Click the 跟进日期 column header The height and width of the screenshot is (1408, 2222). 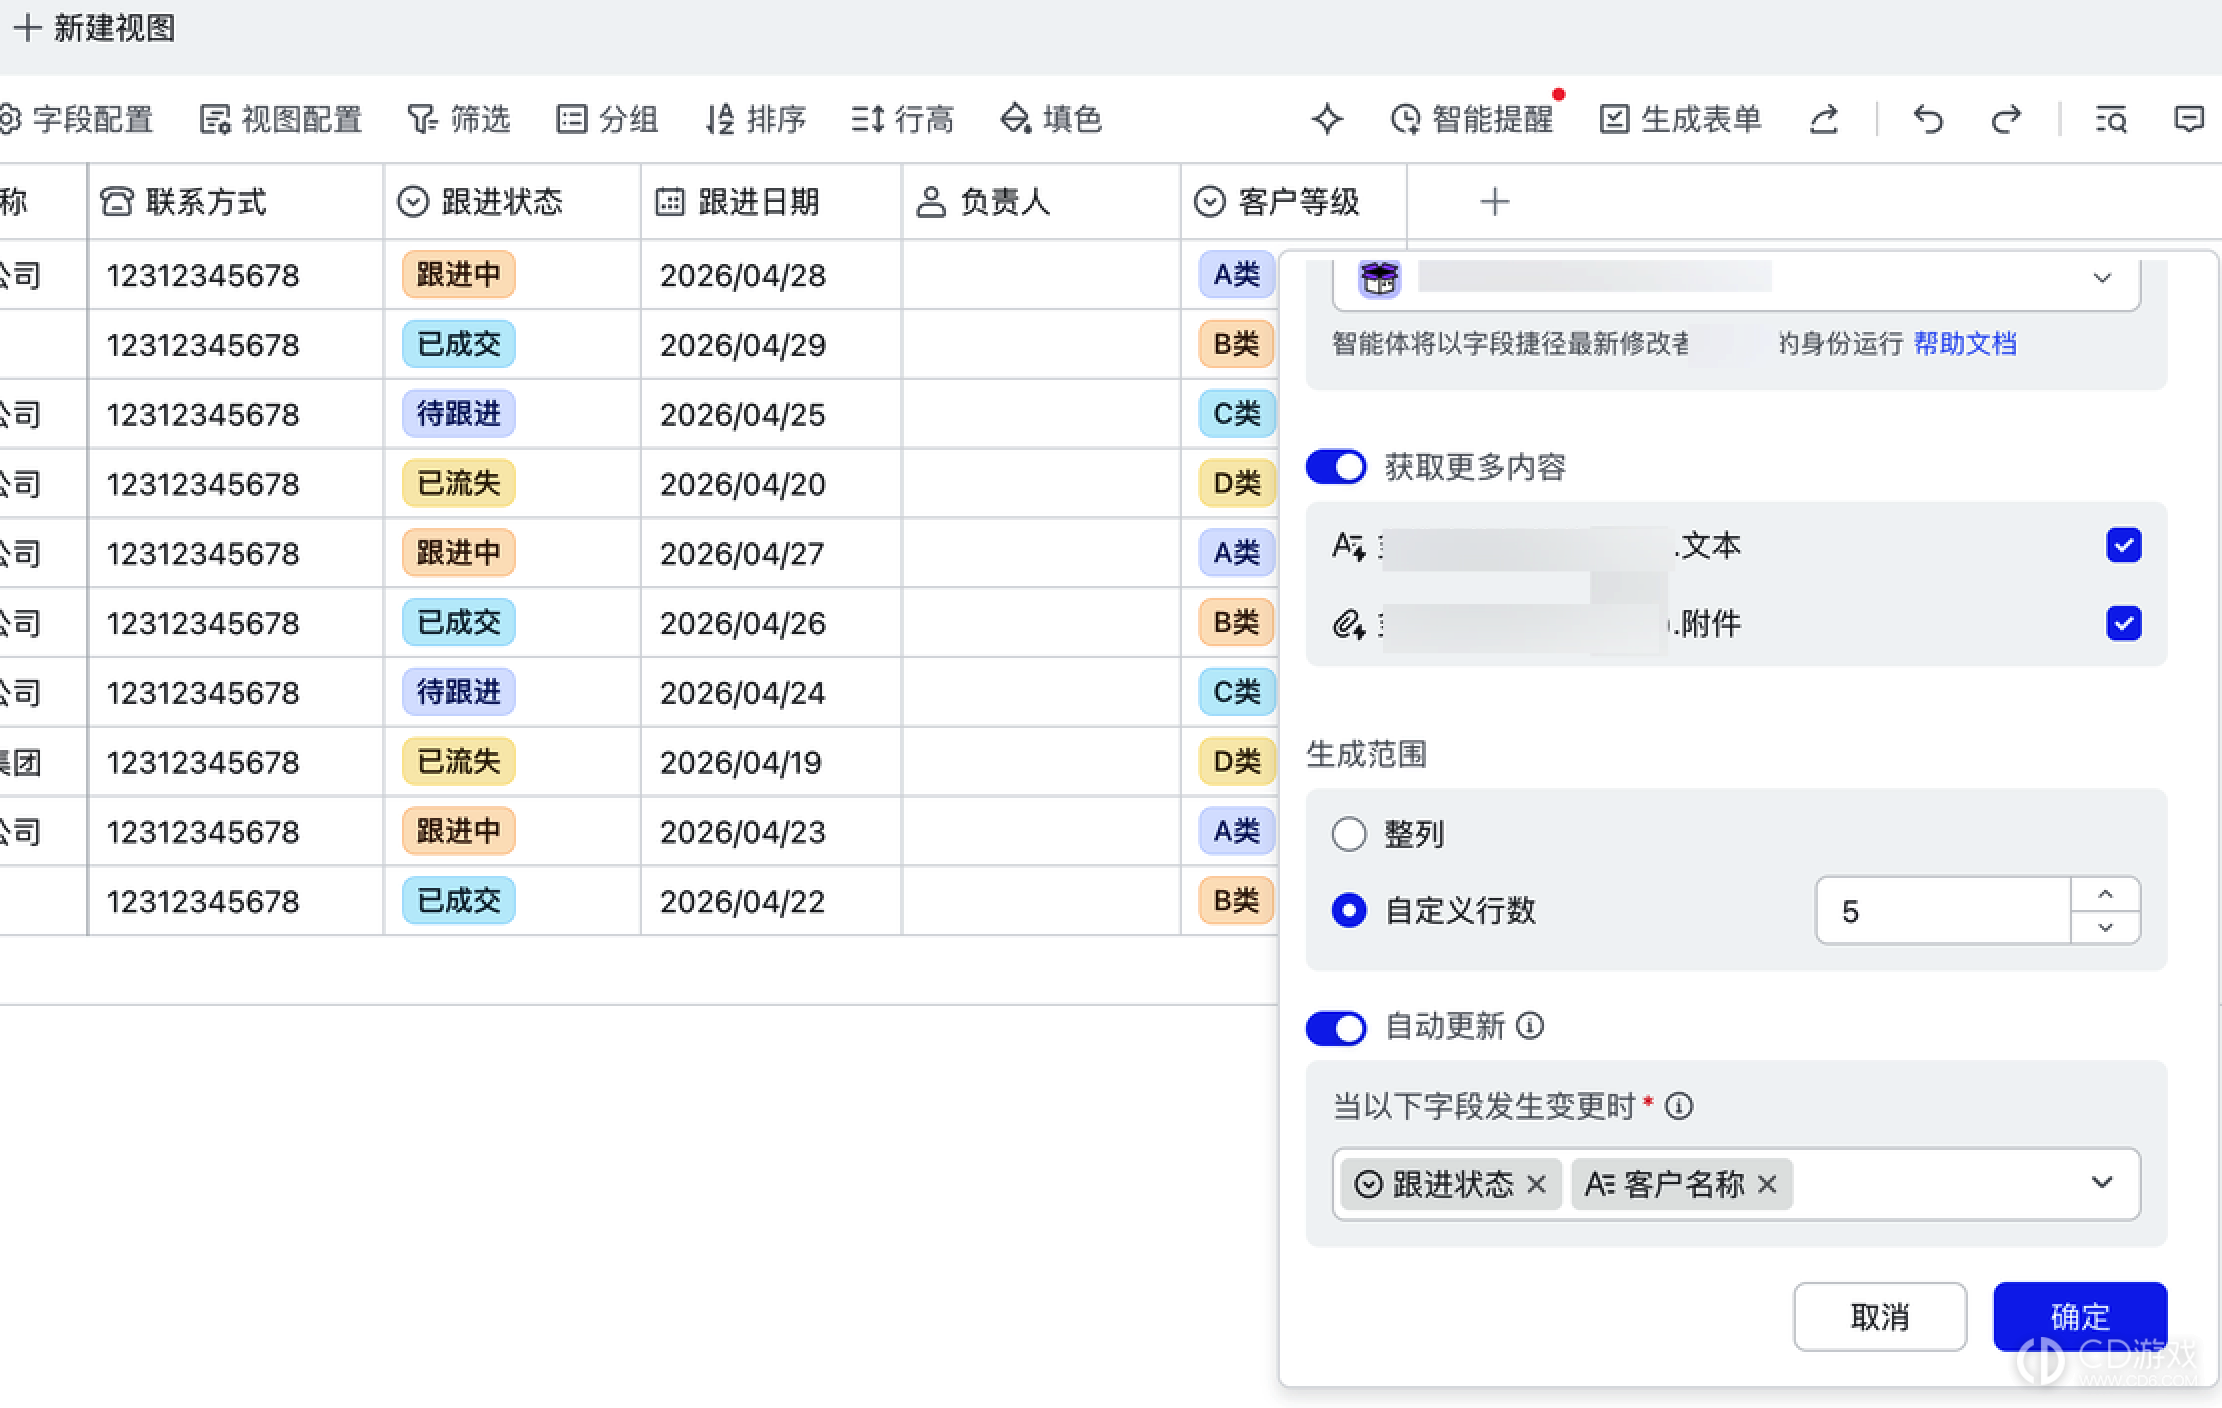(771, 202)
